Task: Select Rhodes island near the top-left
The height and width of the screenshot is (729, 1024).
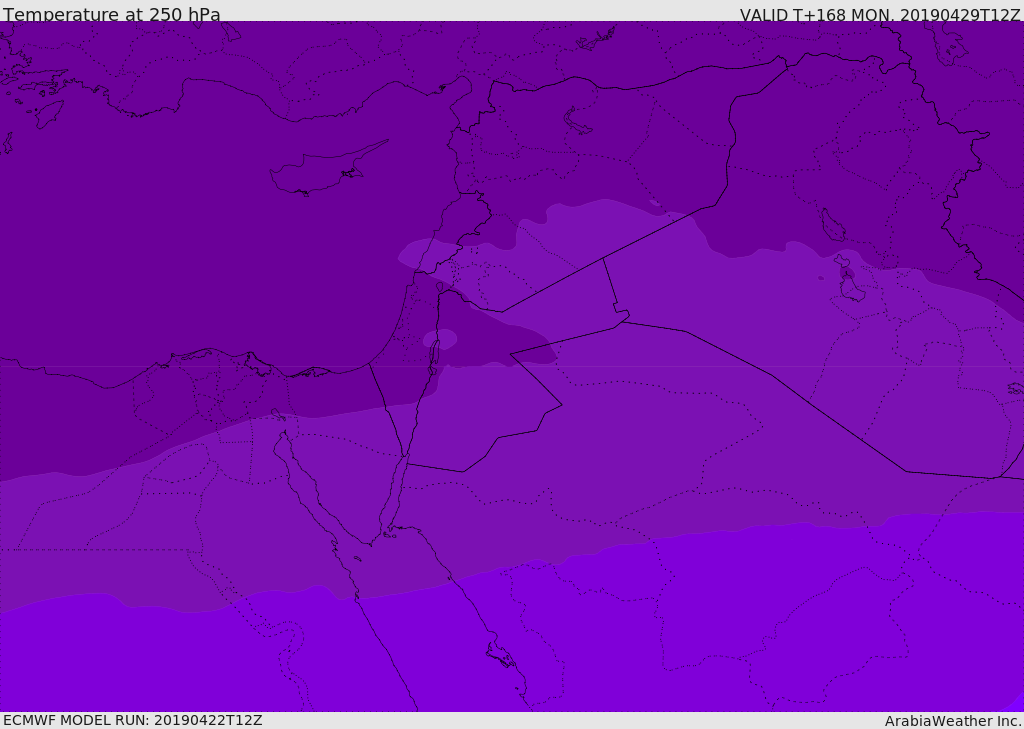Action: [x=48, y=113]
